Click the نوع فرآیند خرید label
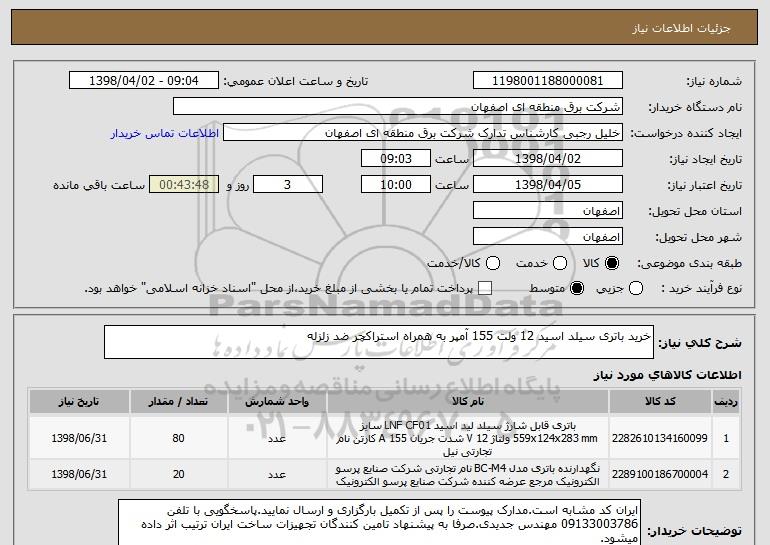This screenshot has width=770, height=545. pos(701,289)
